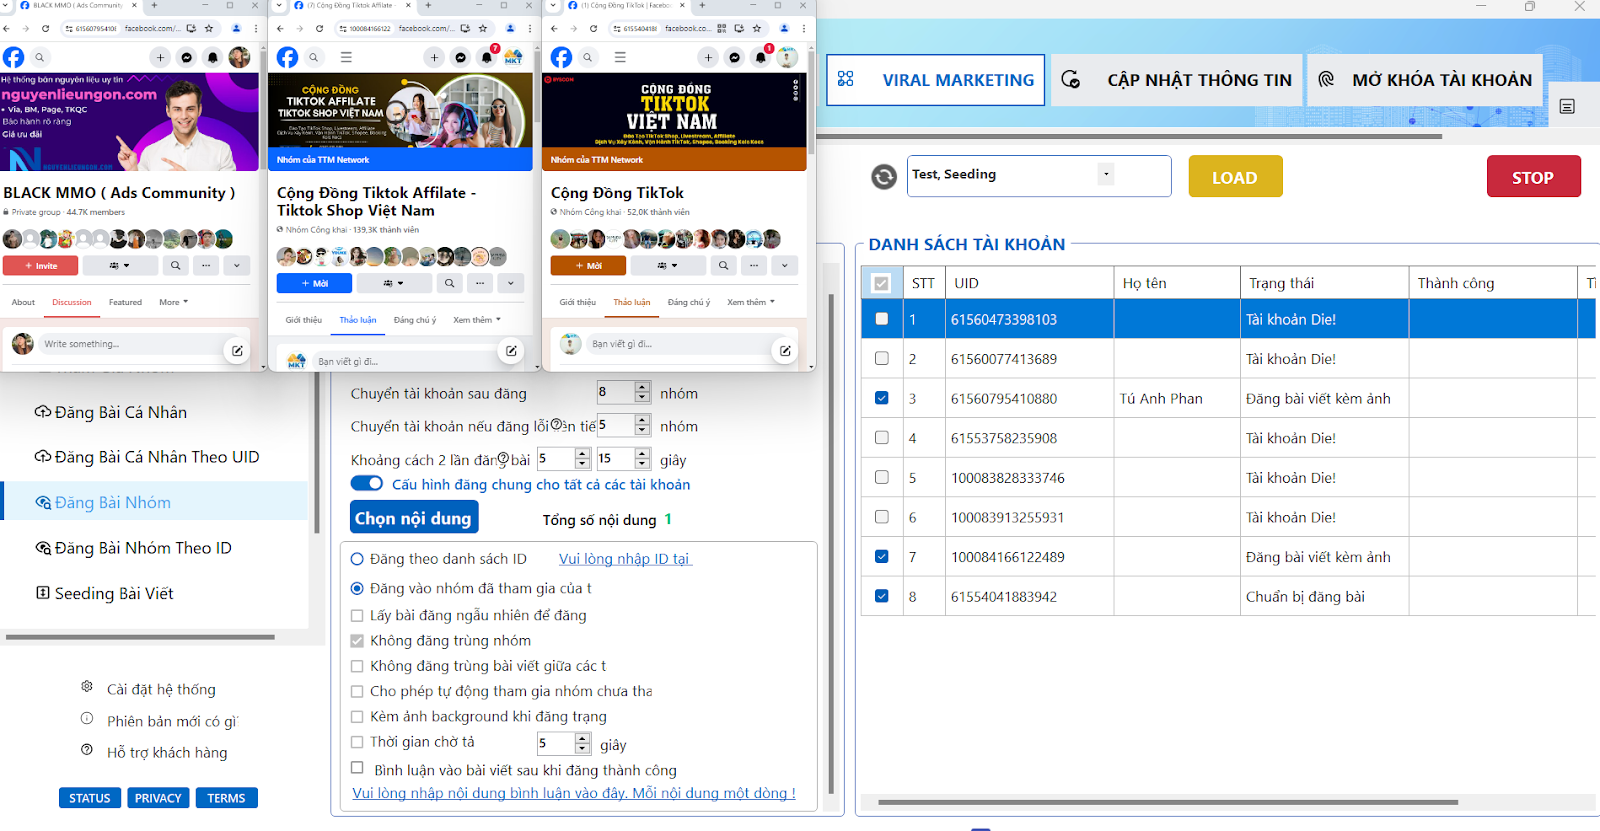Open Cài đặt hệ thống settings
Screen dimensions: 1600x831
(161, 689)
